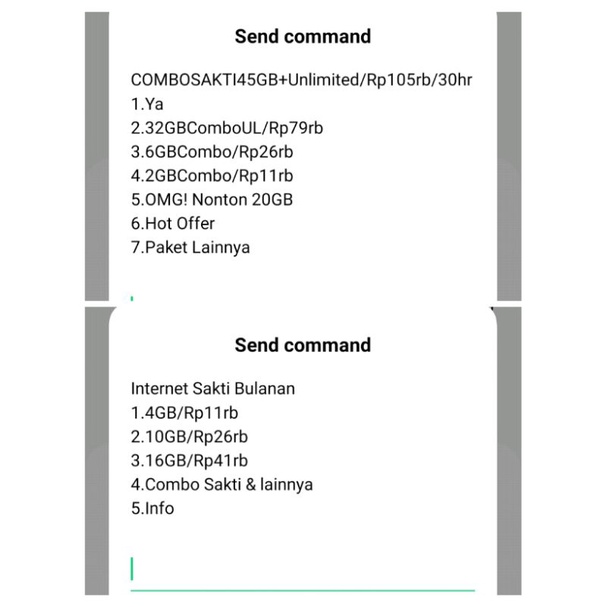Image resolution: width=607 pixels, height=607 pixels.
Task: Focus the bottom dialog's green-underlined input field
Action: click(x=300, y=570)
